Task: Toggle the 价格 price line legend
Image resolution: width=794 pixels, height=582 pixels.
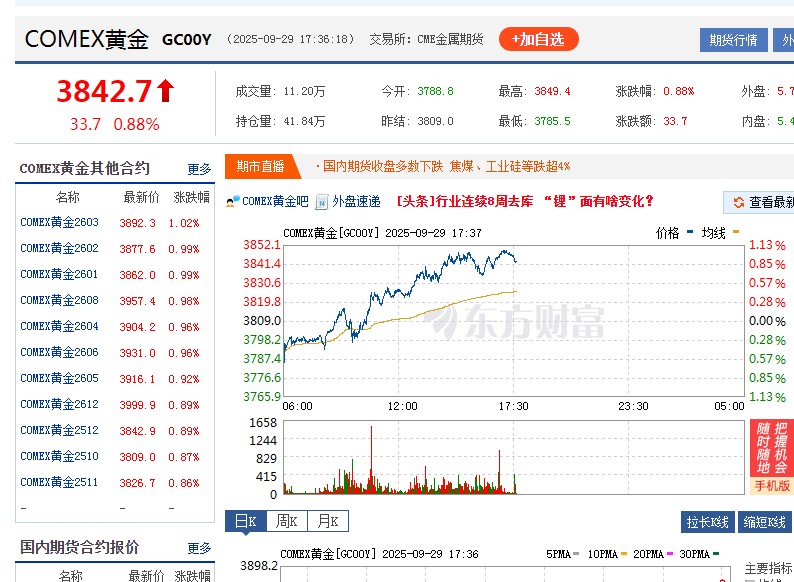Action: 674,232
